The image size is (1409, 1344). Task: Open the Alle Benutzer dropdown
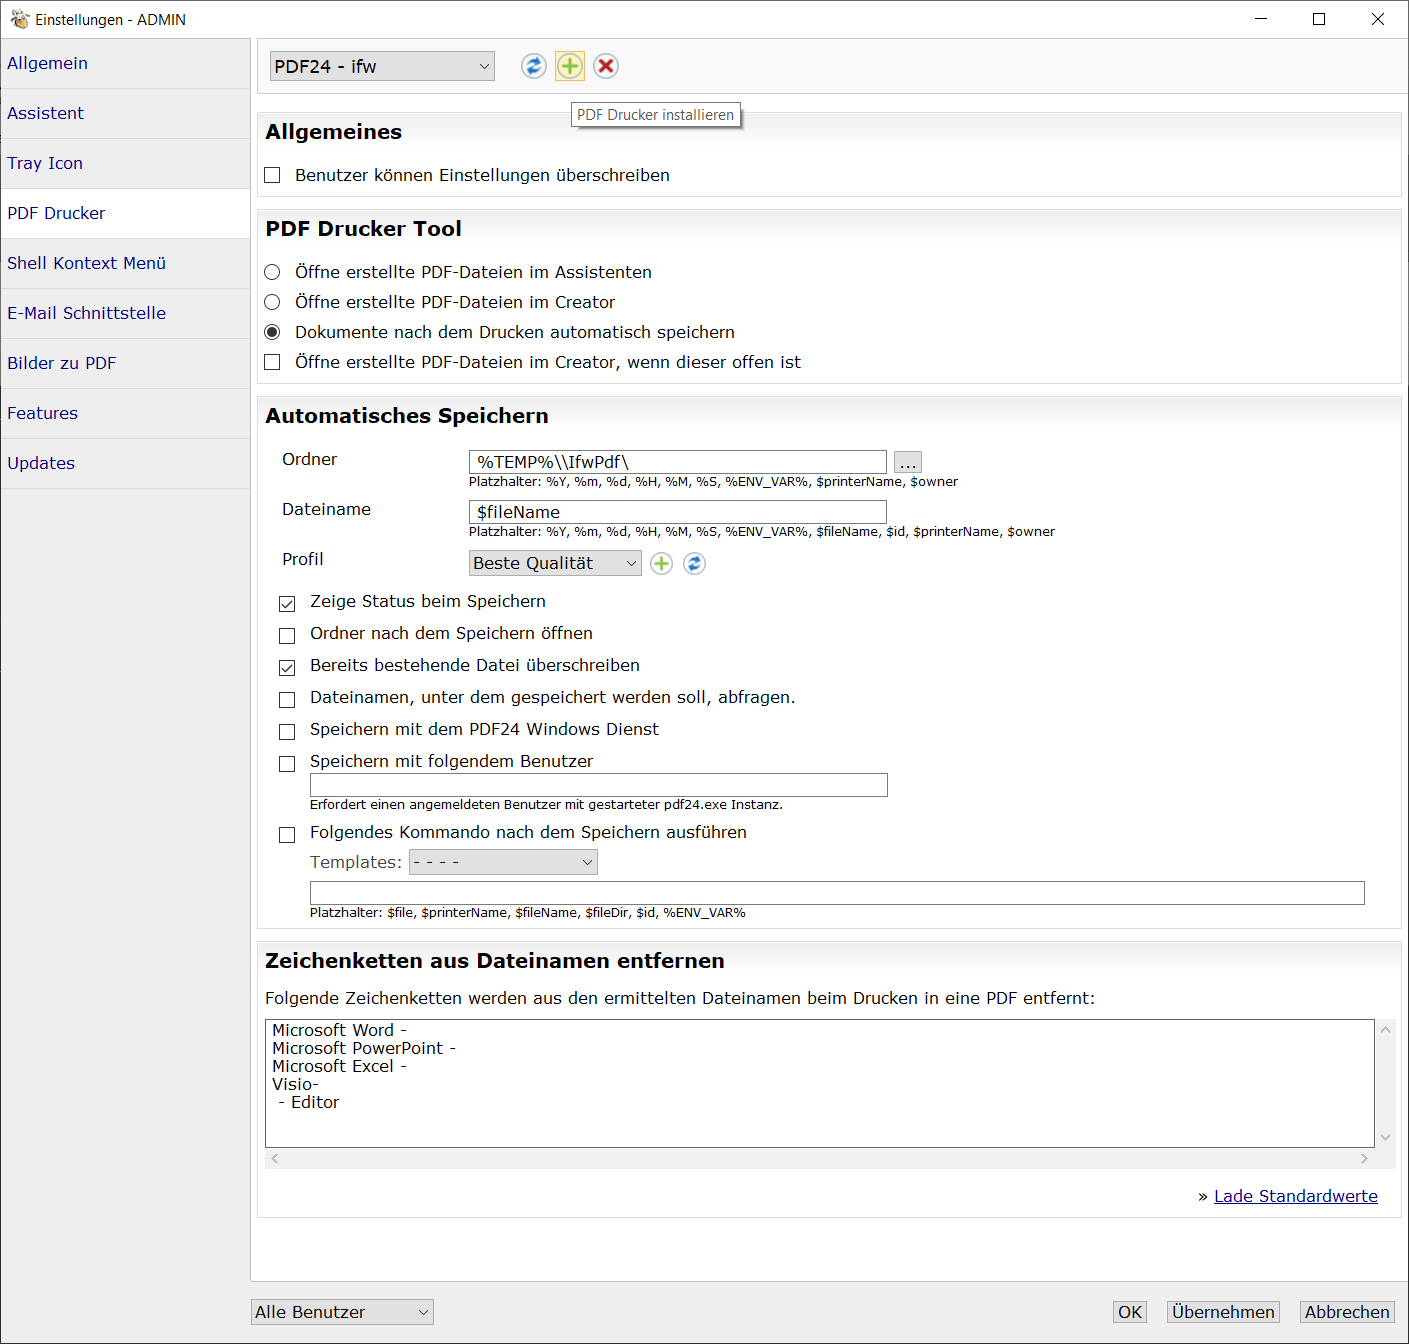pos(342,1312)
